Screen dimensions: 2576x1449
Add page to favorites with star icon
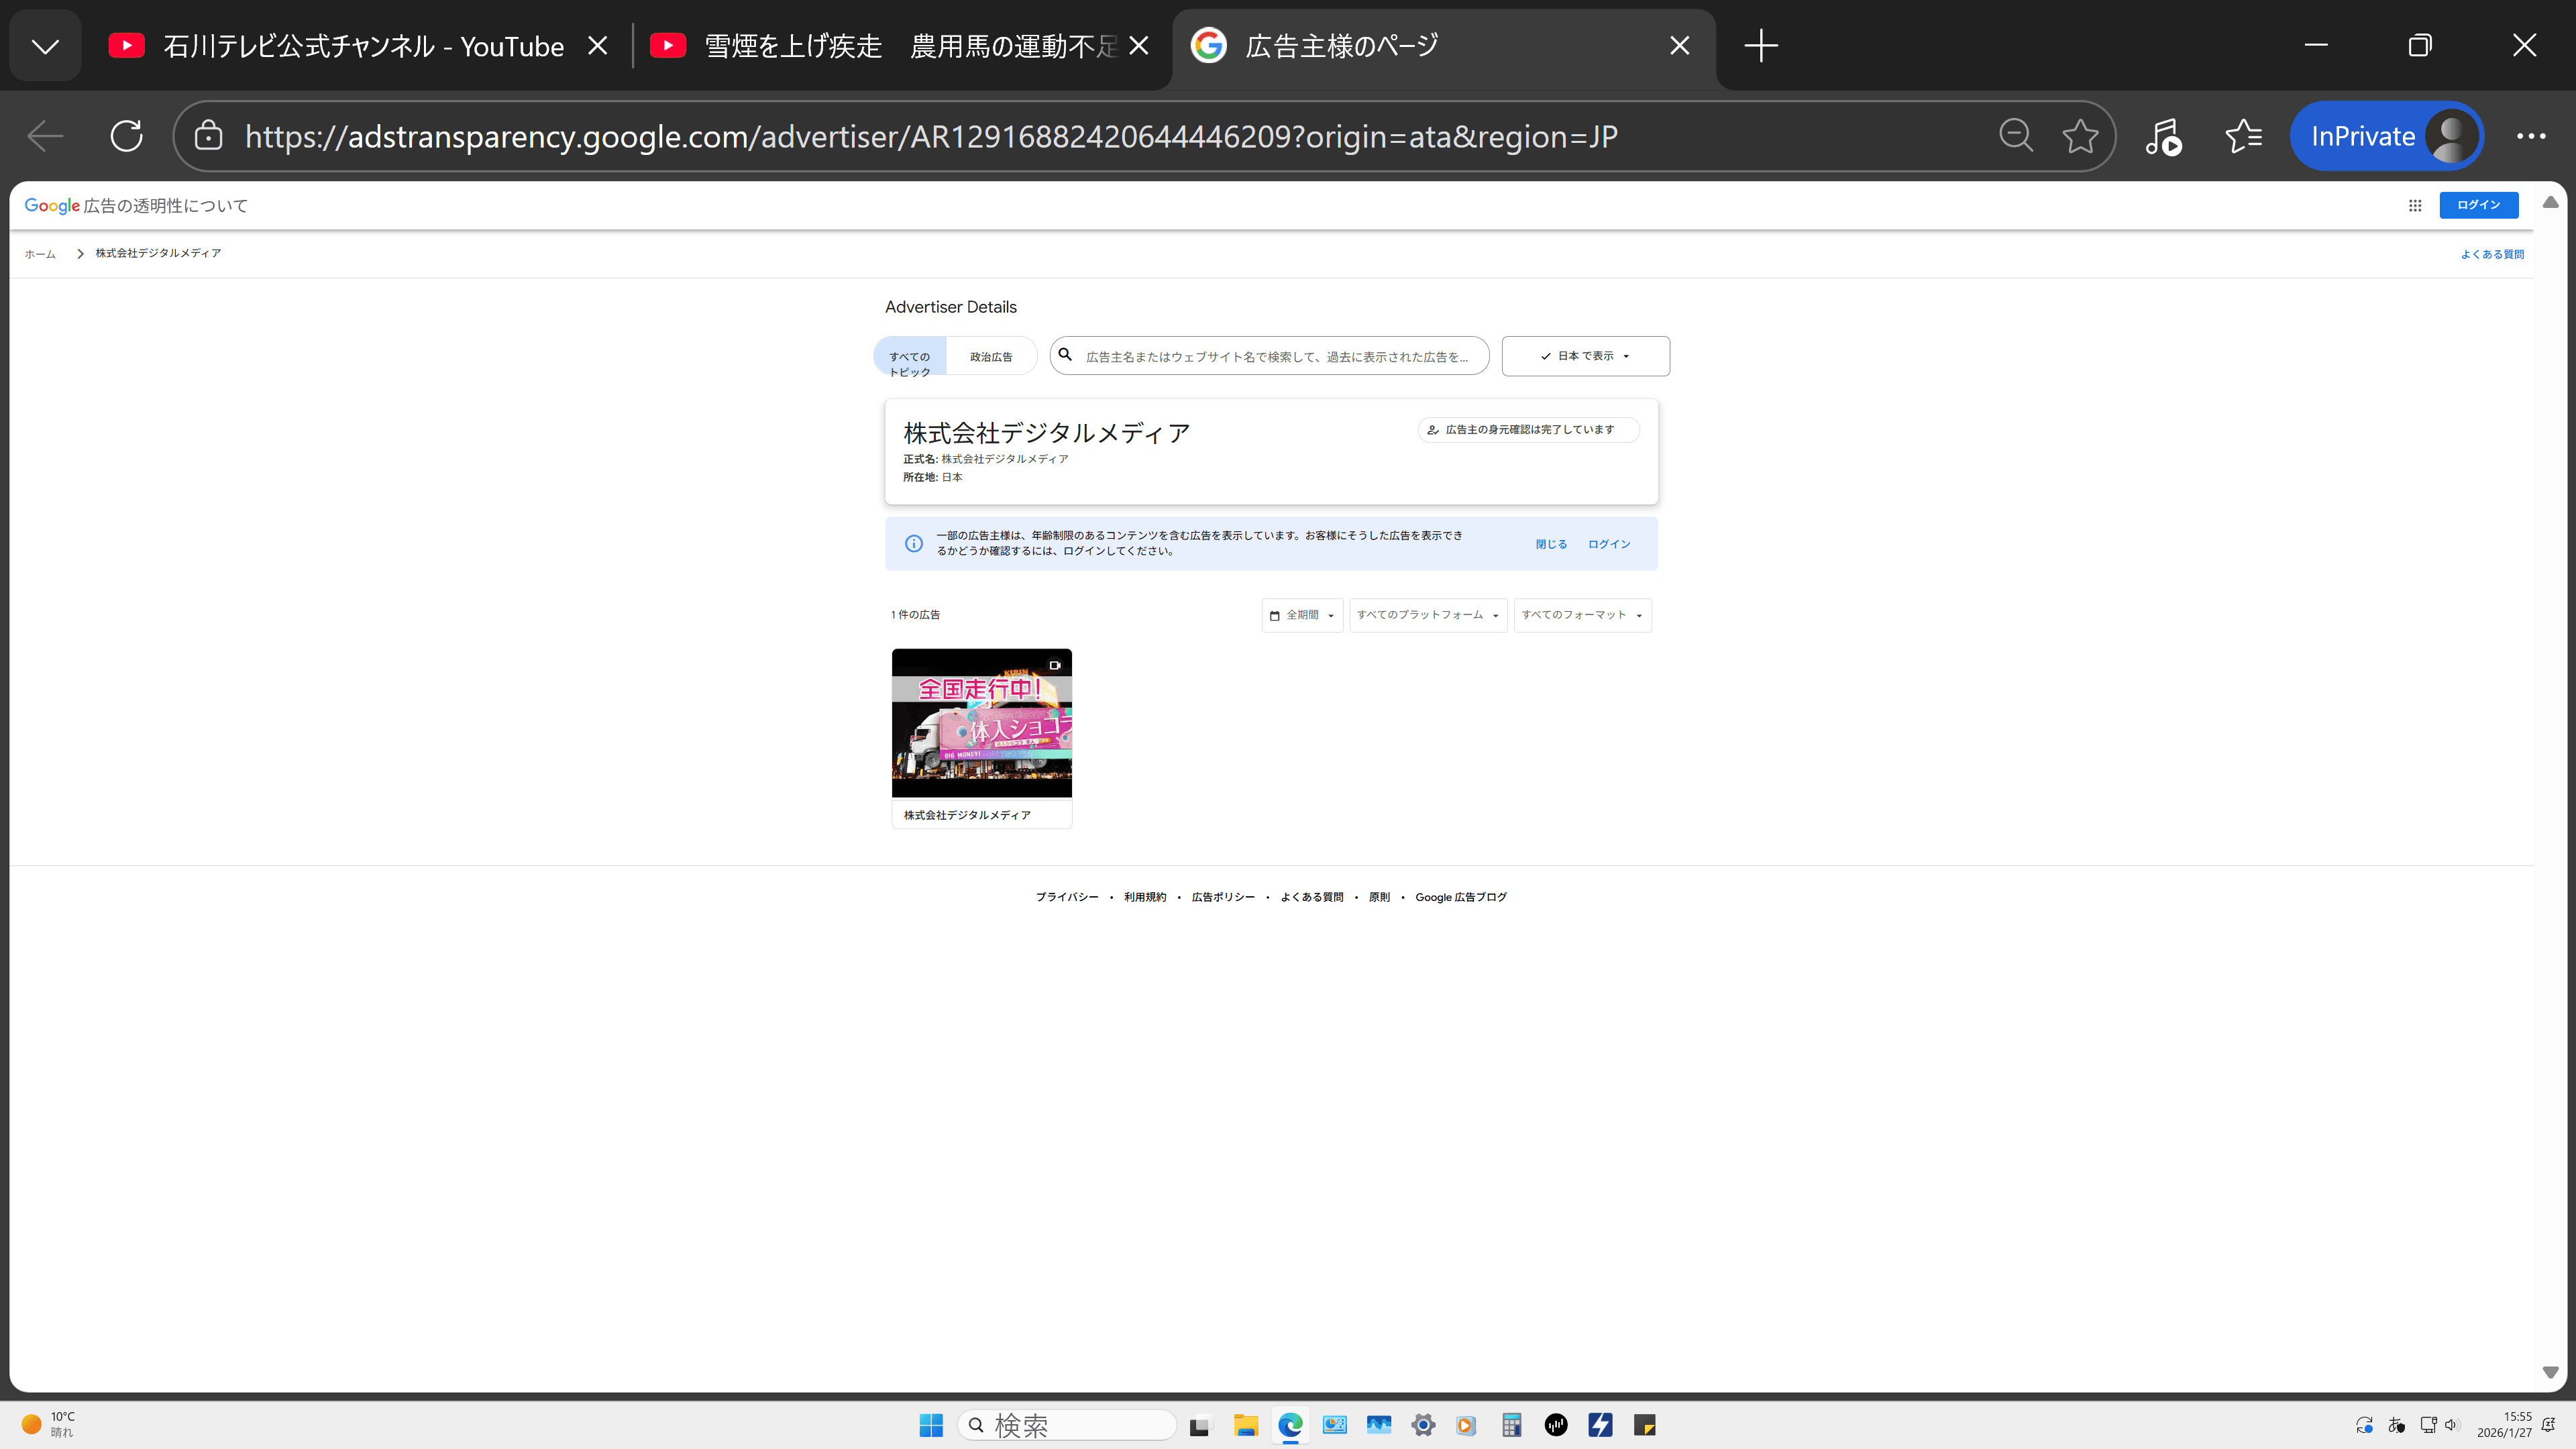click(2080, 136)
